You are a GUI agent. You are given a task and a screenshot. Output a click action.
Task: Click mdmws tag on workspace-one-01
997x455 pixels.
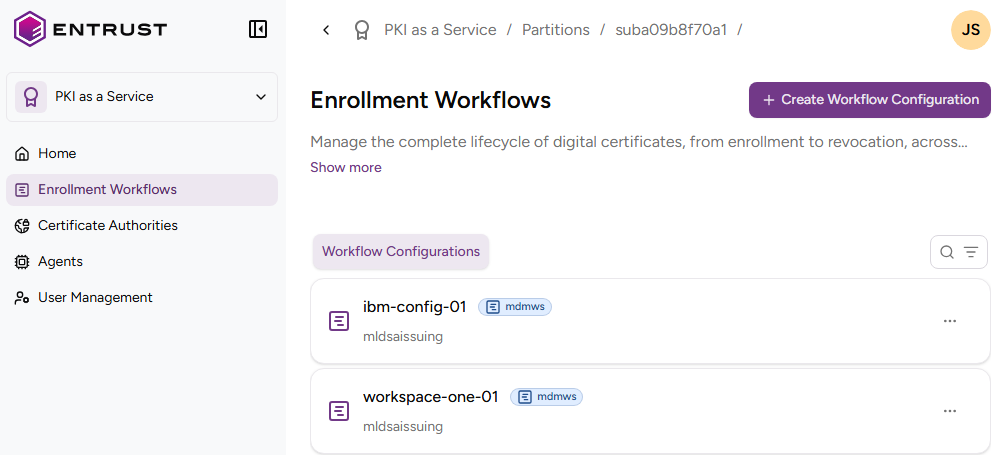pyautogui.click(x=547, y=397)
